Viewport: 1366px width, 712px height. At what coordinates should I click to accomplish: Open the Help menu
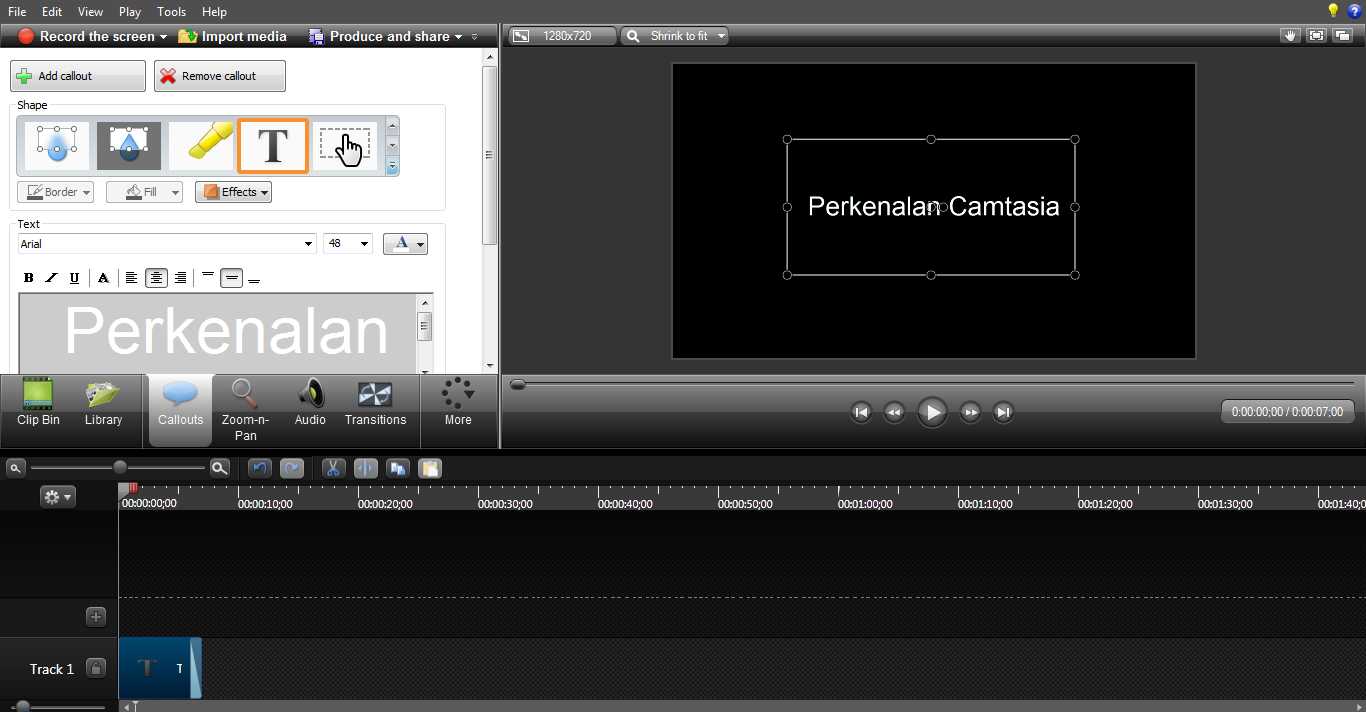click(x=214, y=11)
